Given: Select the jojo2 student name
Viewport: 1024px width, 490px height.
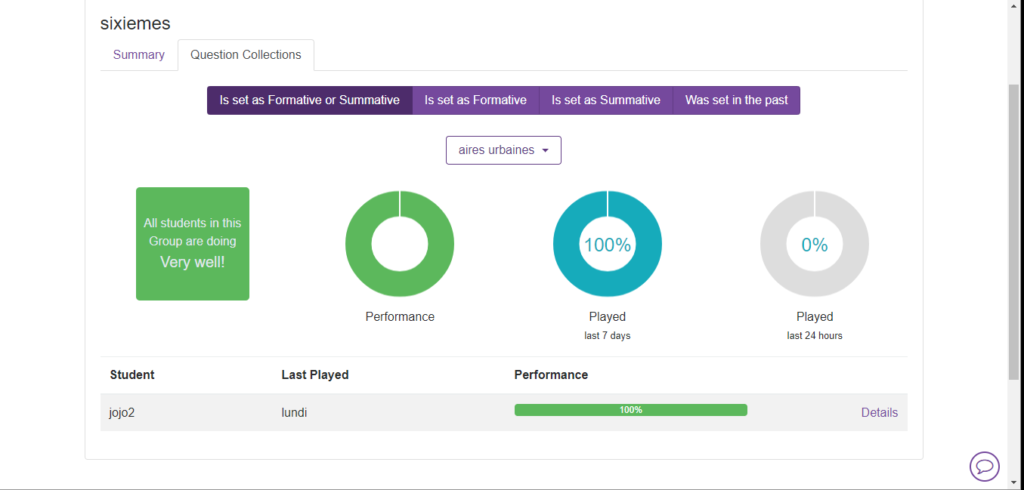Looking at the screenshot, I should tap(122, 412).
